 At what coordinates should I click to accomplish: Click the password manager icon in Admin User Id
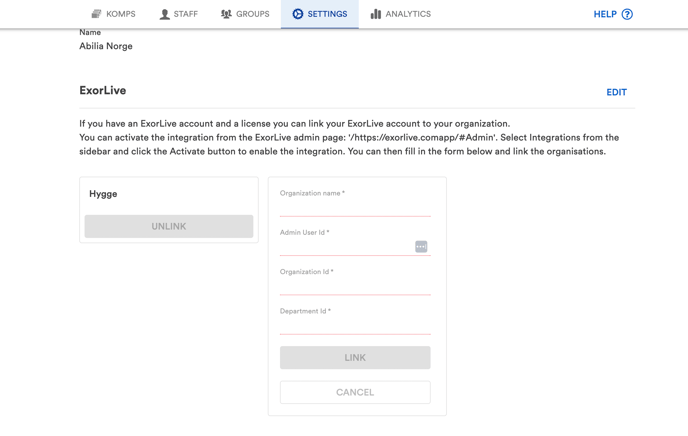tap(421, 247)
